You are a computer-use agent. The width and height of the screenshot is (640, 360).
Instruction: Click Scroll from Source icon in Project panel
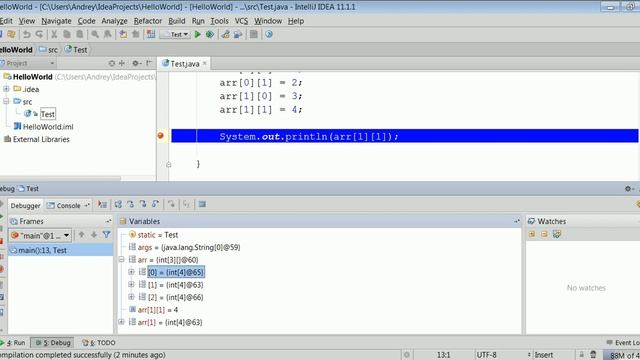click(112, 63)
